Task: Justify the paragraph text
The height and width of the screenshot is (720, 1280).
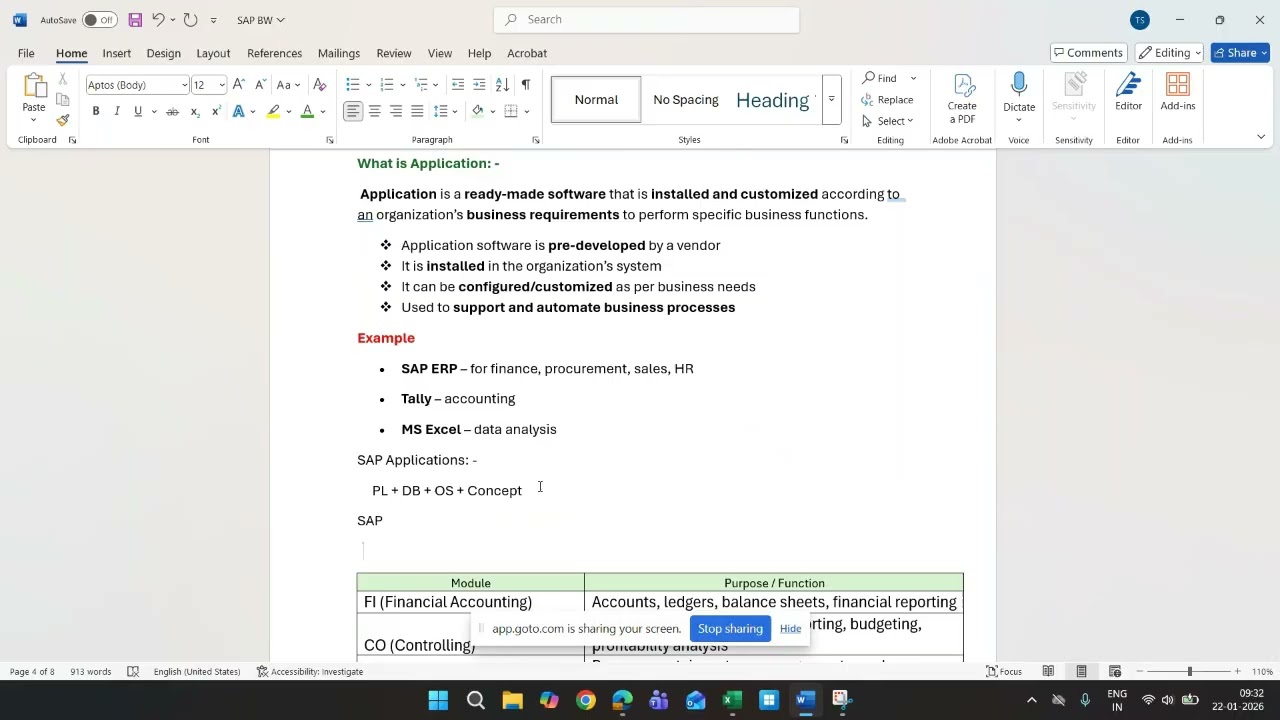Action: coord(417,111)
